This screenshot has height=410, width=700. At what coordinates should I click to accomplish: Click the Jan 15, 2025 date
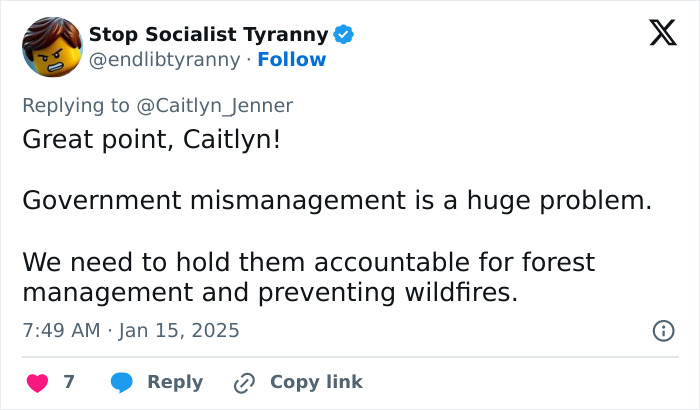click(178, 330)
